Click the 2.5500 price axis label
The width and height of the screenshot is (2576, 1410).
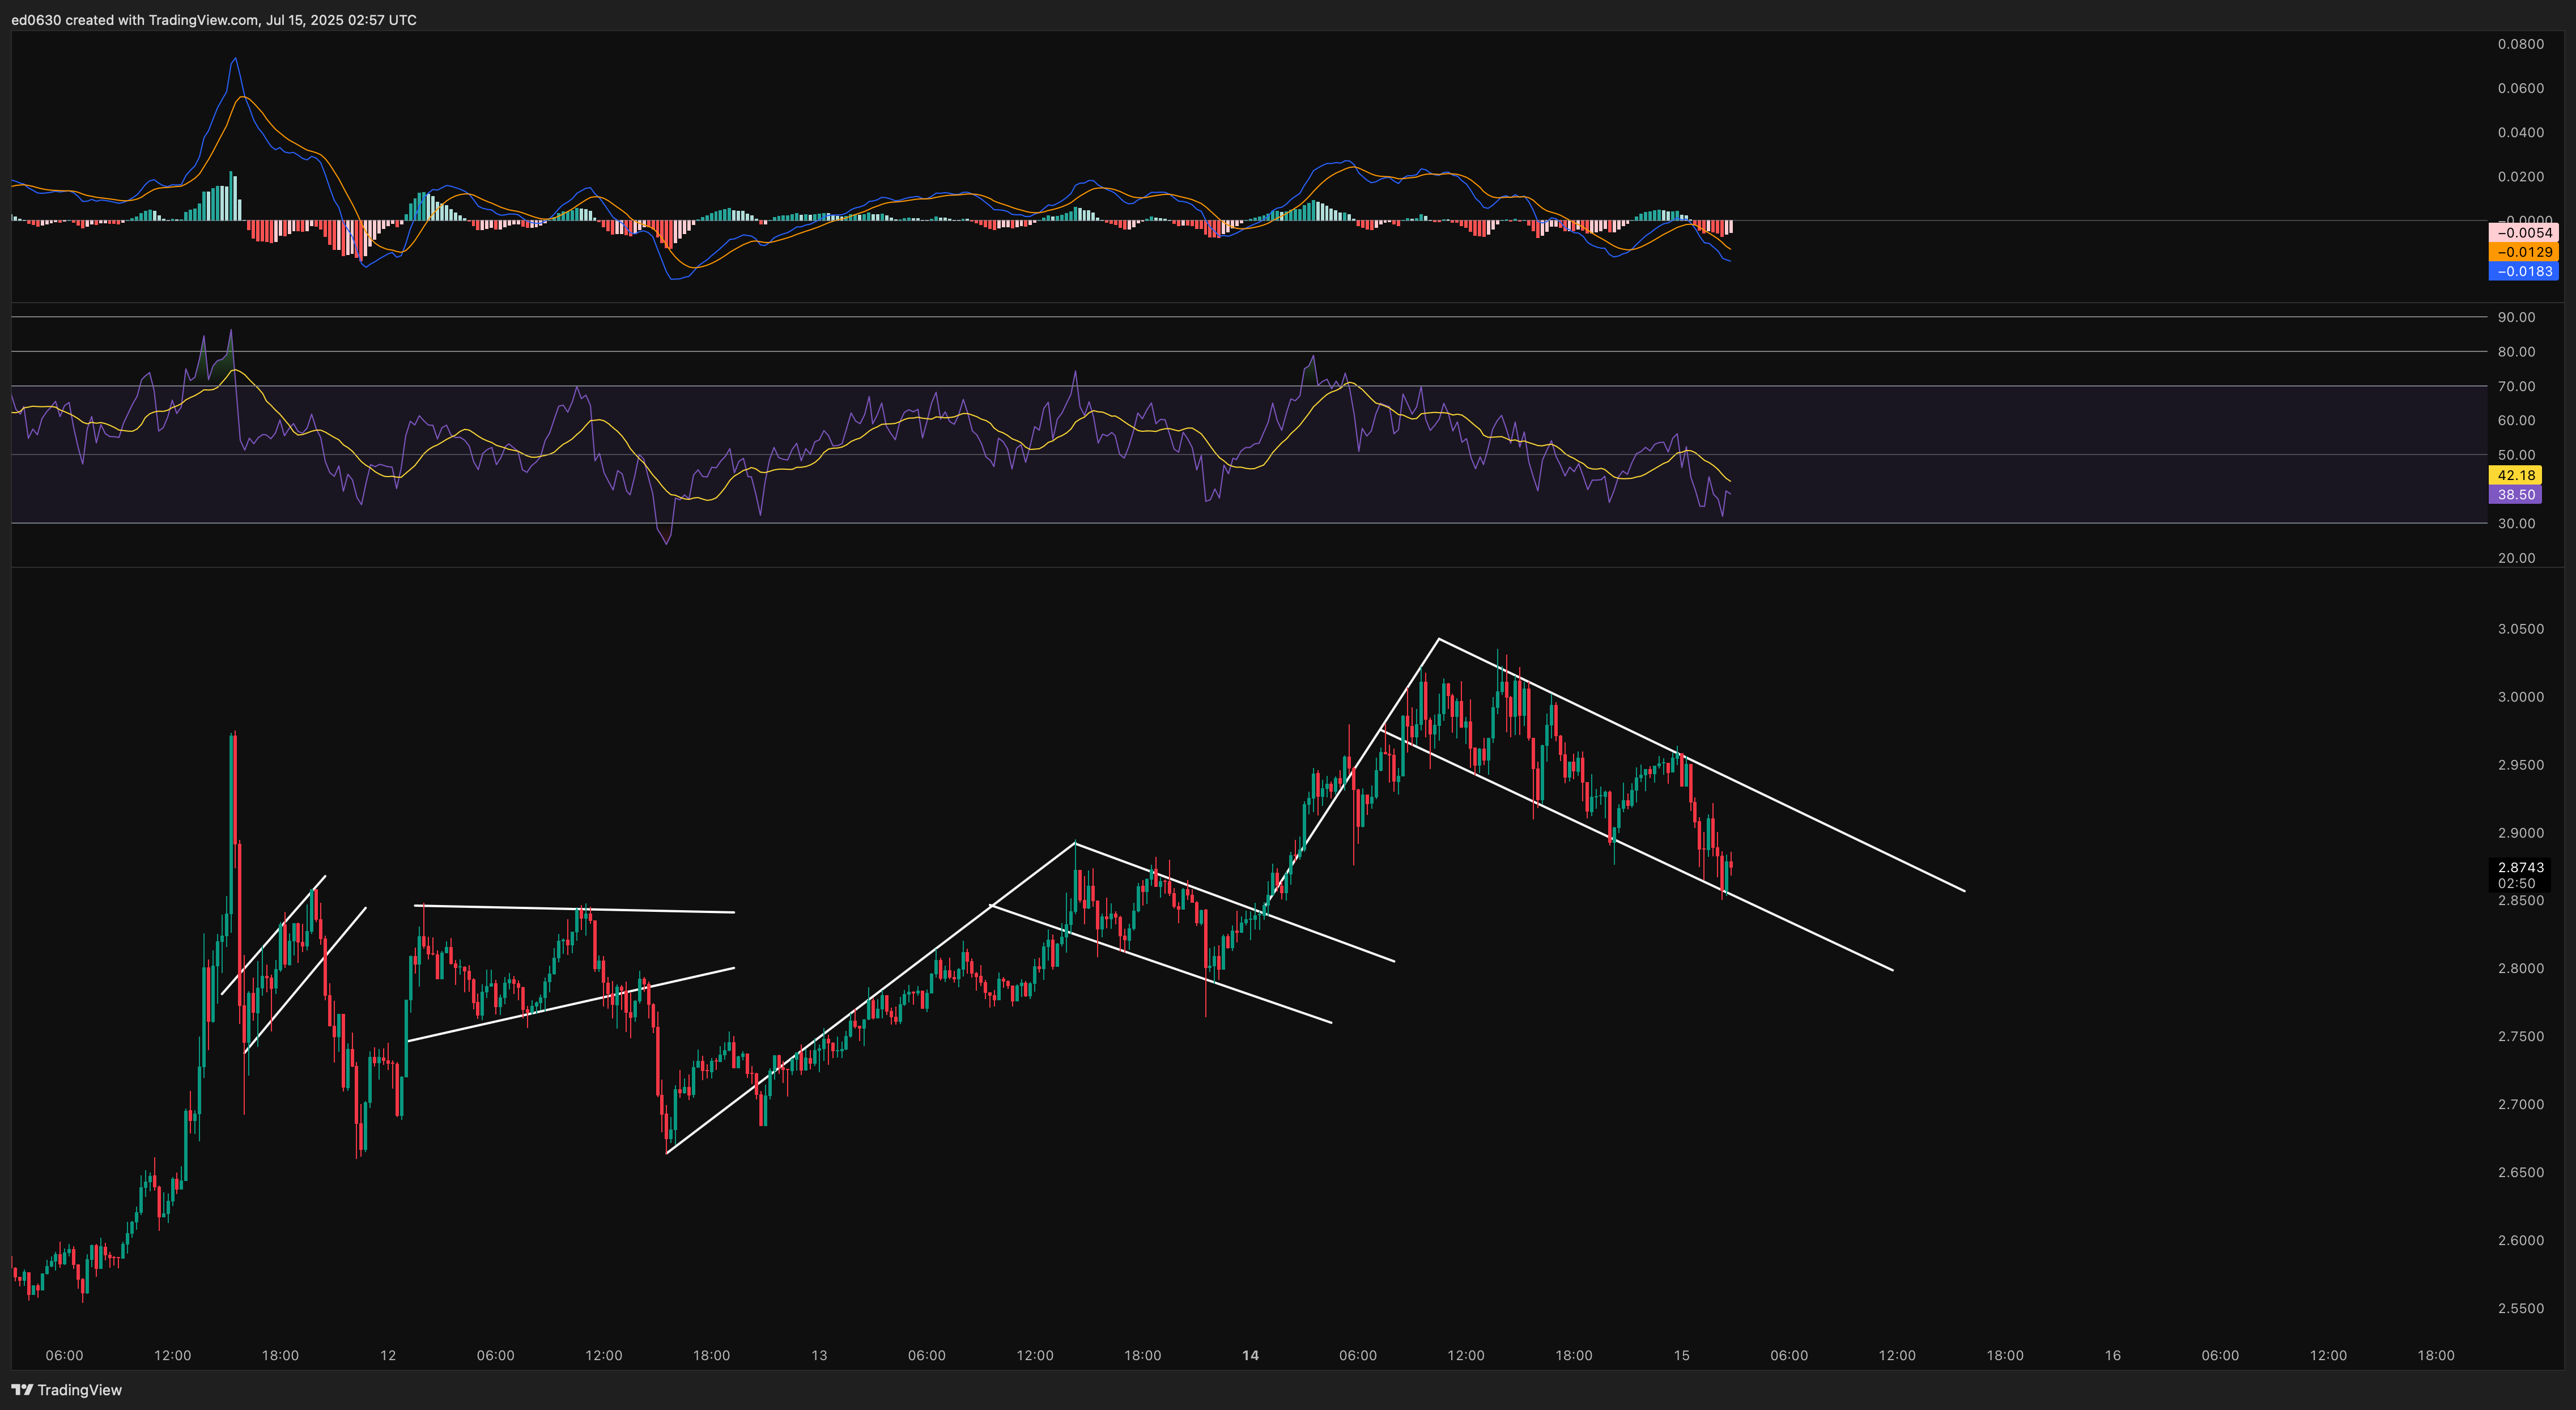click(x=2520, y=1308)
